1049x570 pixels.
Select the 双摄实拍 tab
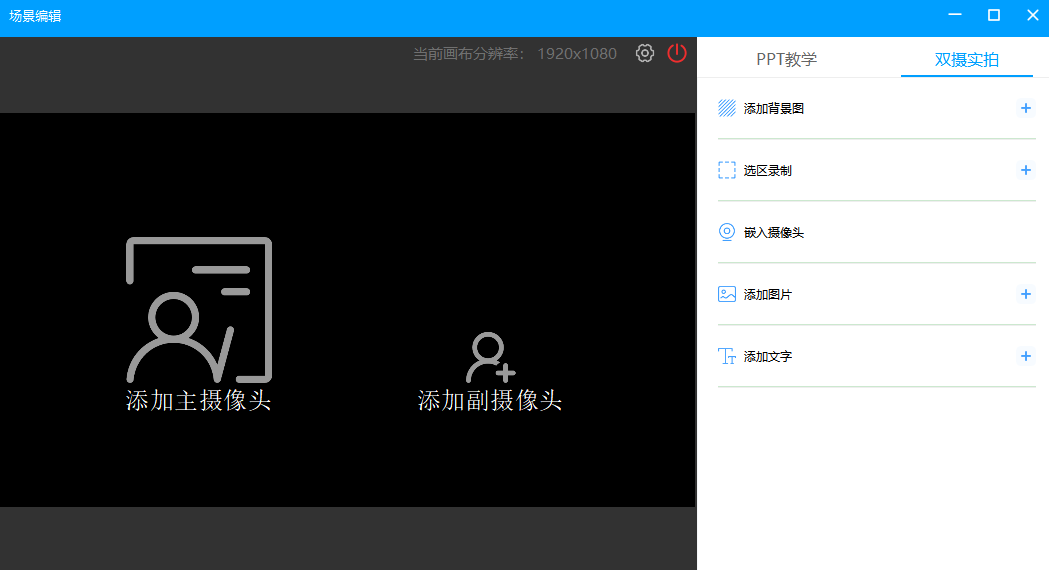click(x=966, y=59)
